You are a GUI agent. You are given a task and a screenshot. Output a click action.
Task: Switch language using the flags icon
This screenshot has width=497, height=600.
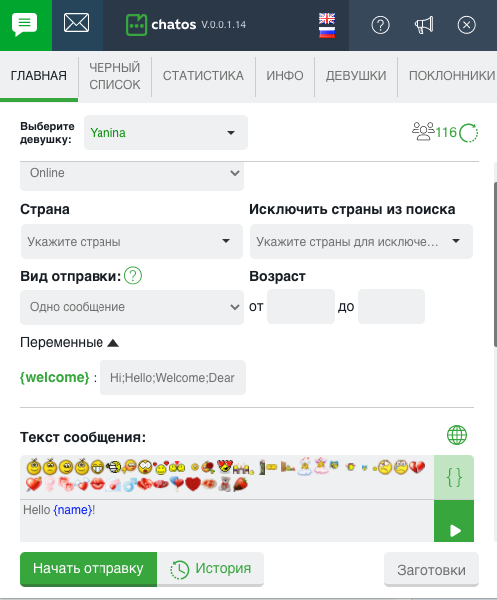[x=327, y=25]
